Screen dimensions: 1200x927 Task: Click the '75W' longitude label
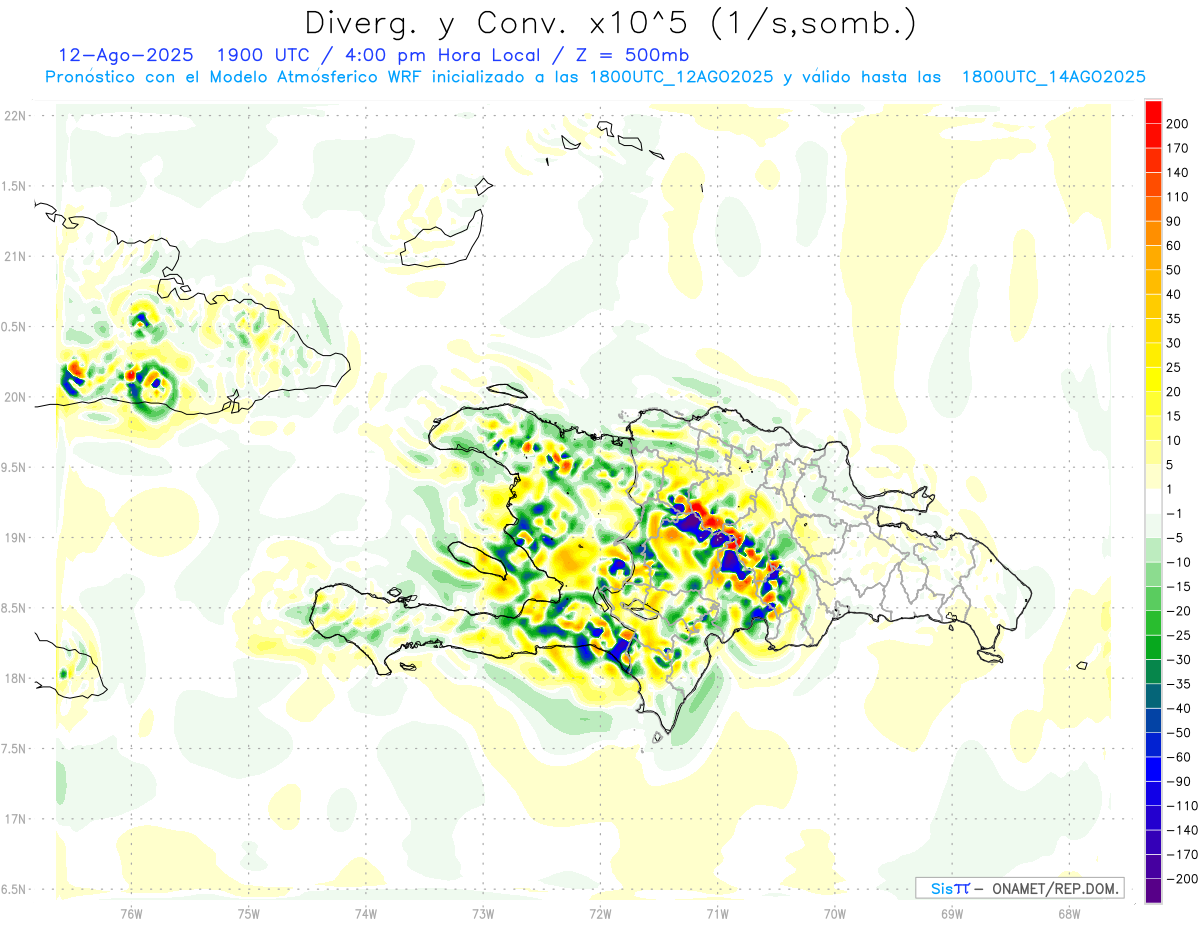click(x=249, y=914)
